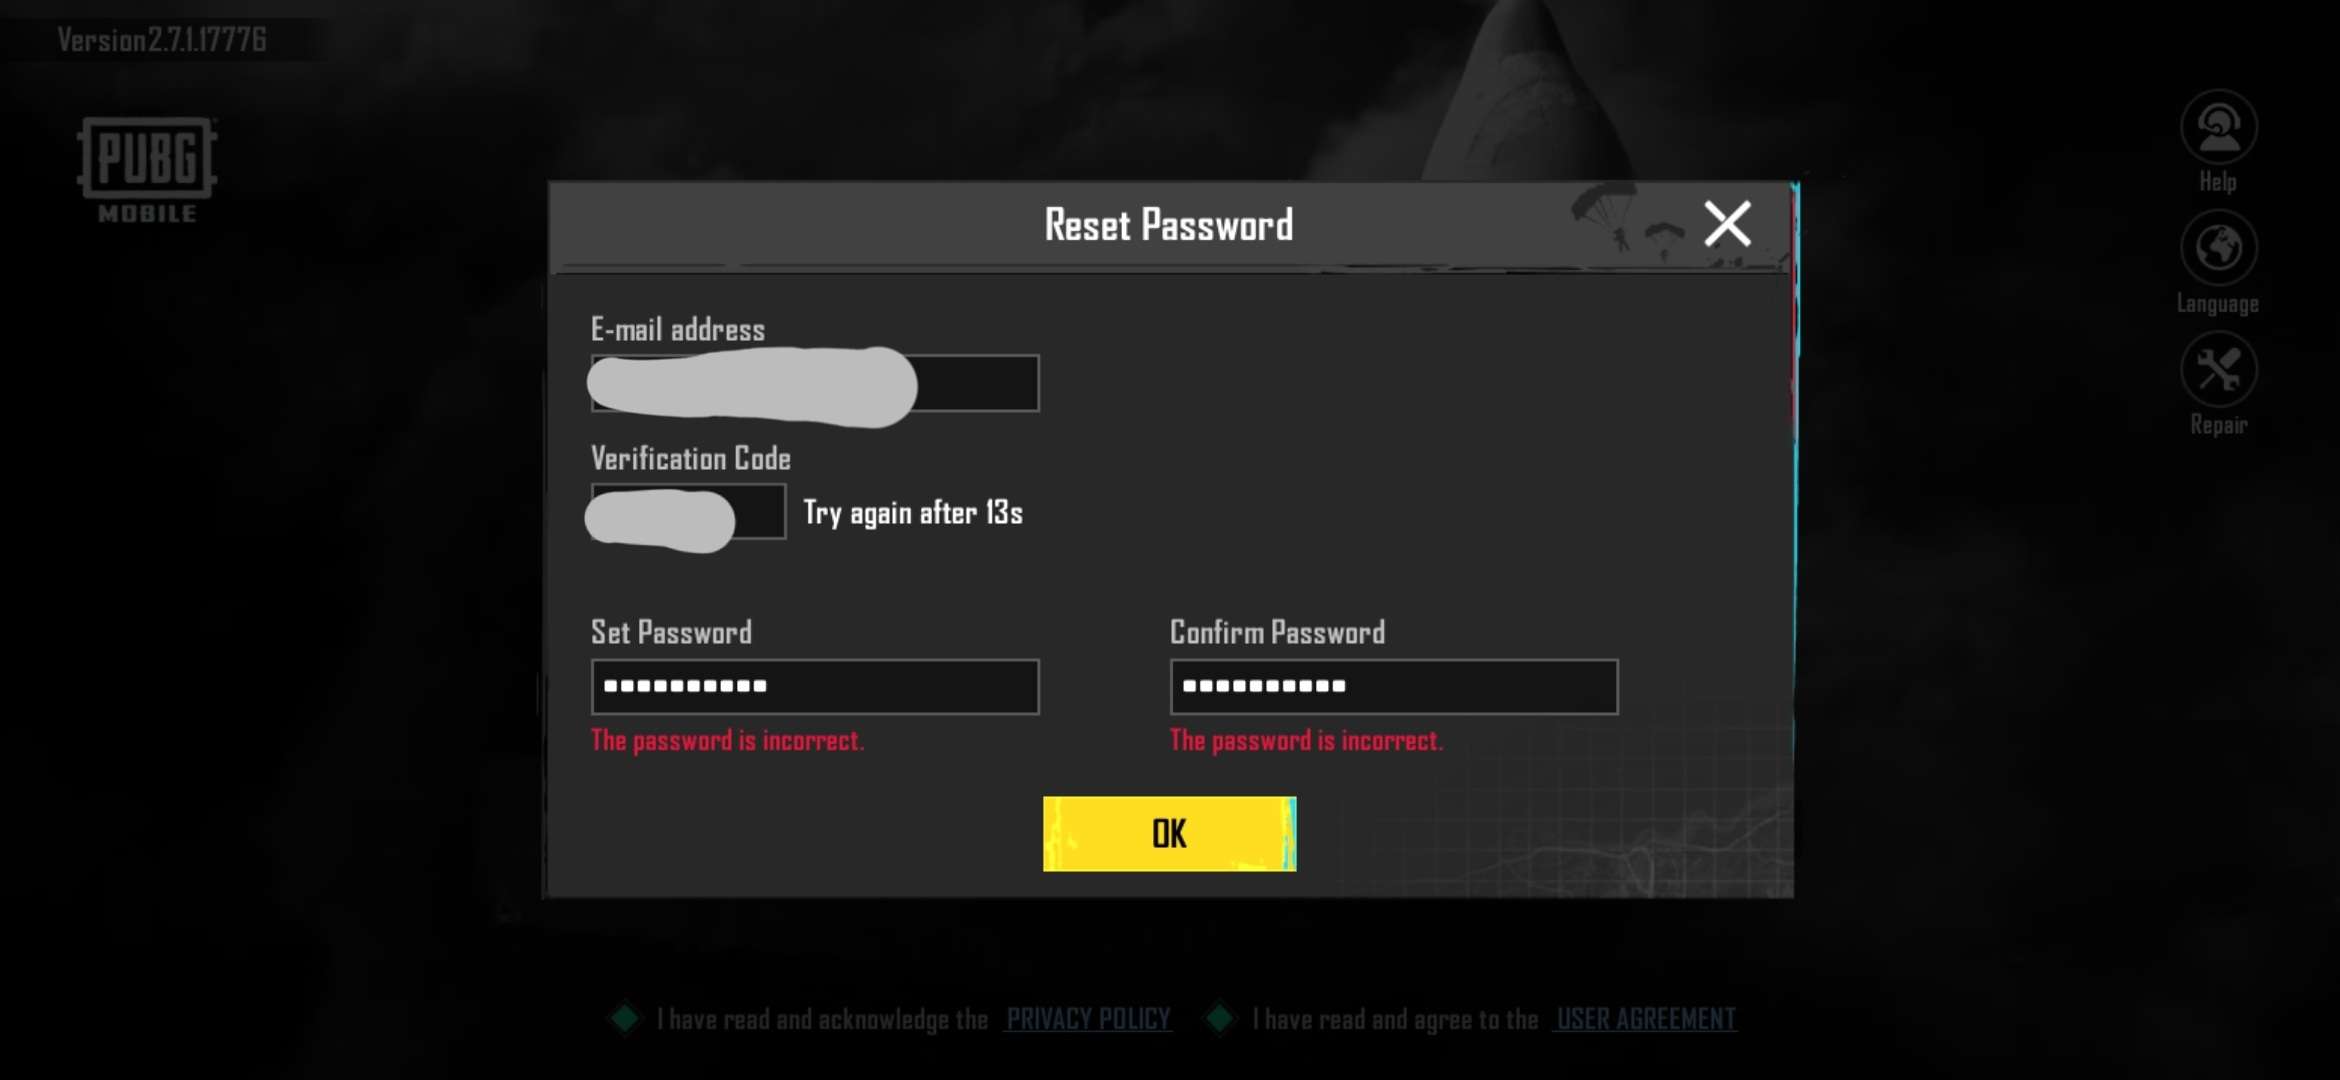Open the PRIVACY POLICY link
The image size is (2340, 1080).
(x=1088, y=1019)
